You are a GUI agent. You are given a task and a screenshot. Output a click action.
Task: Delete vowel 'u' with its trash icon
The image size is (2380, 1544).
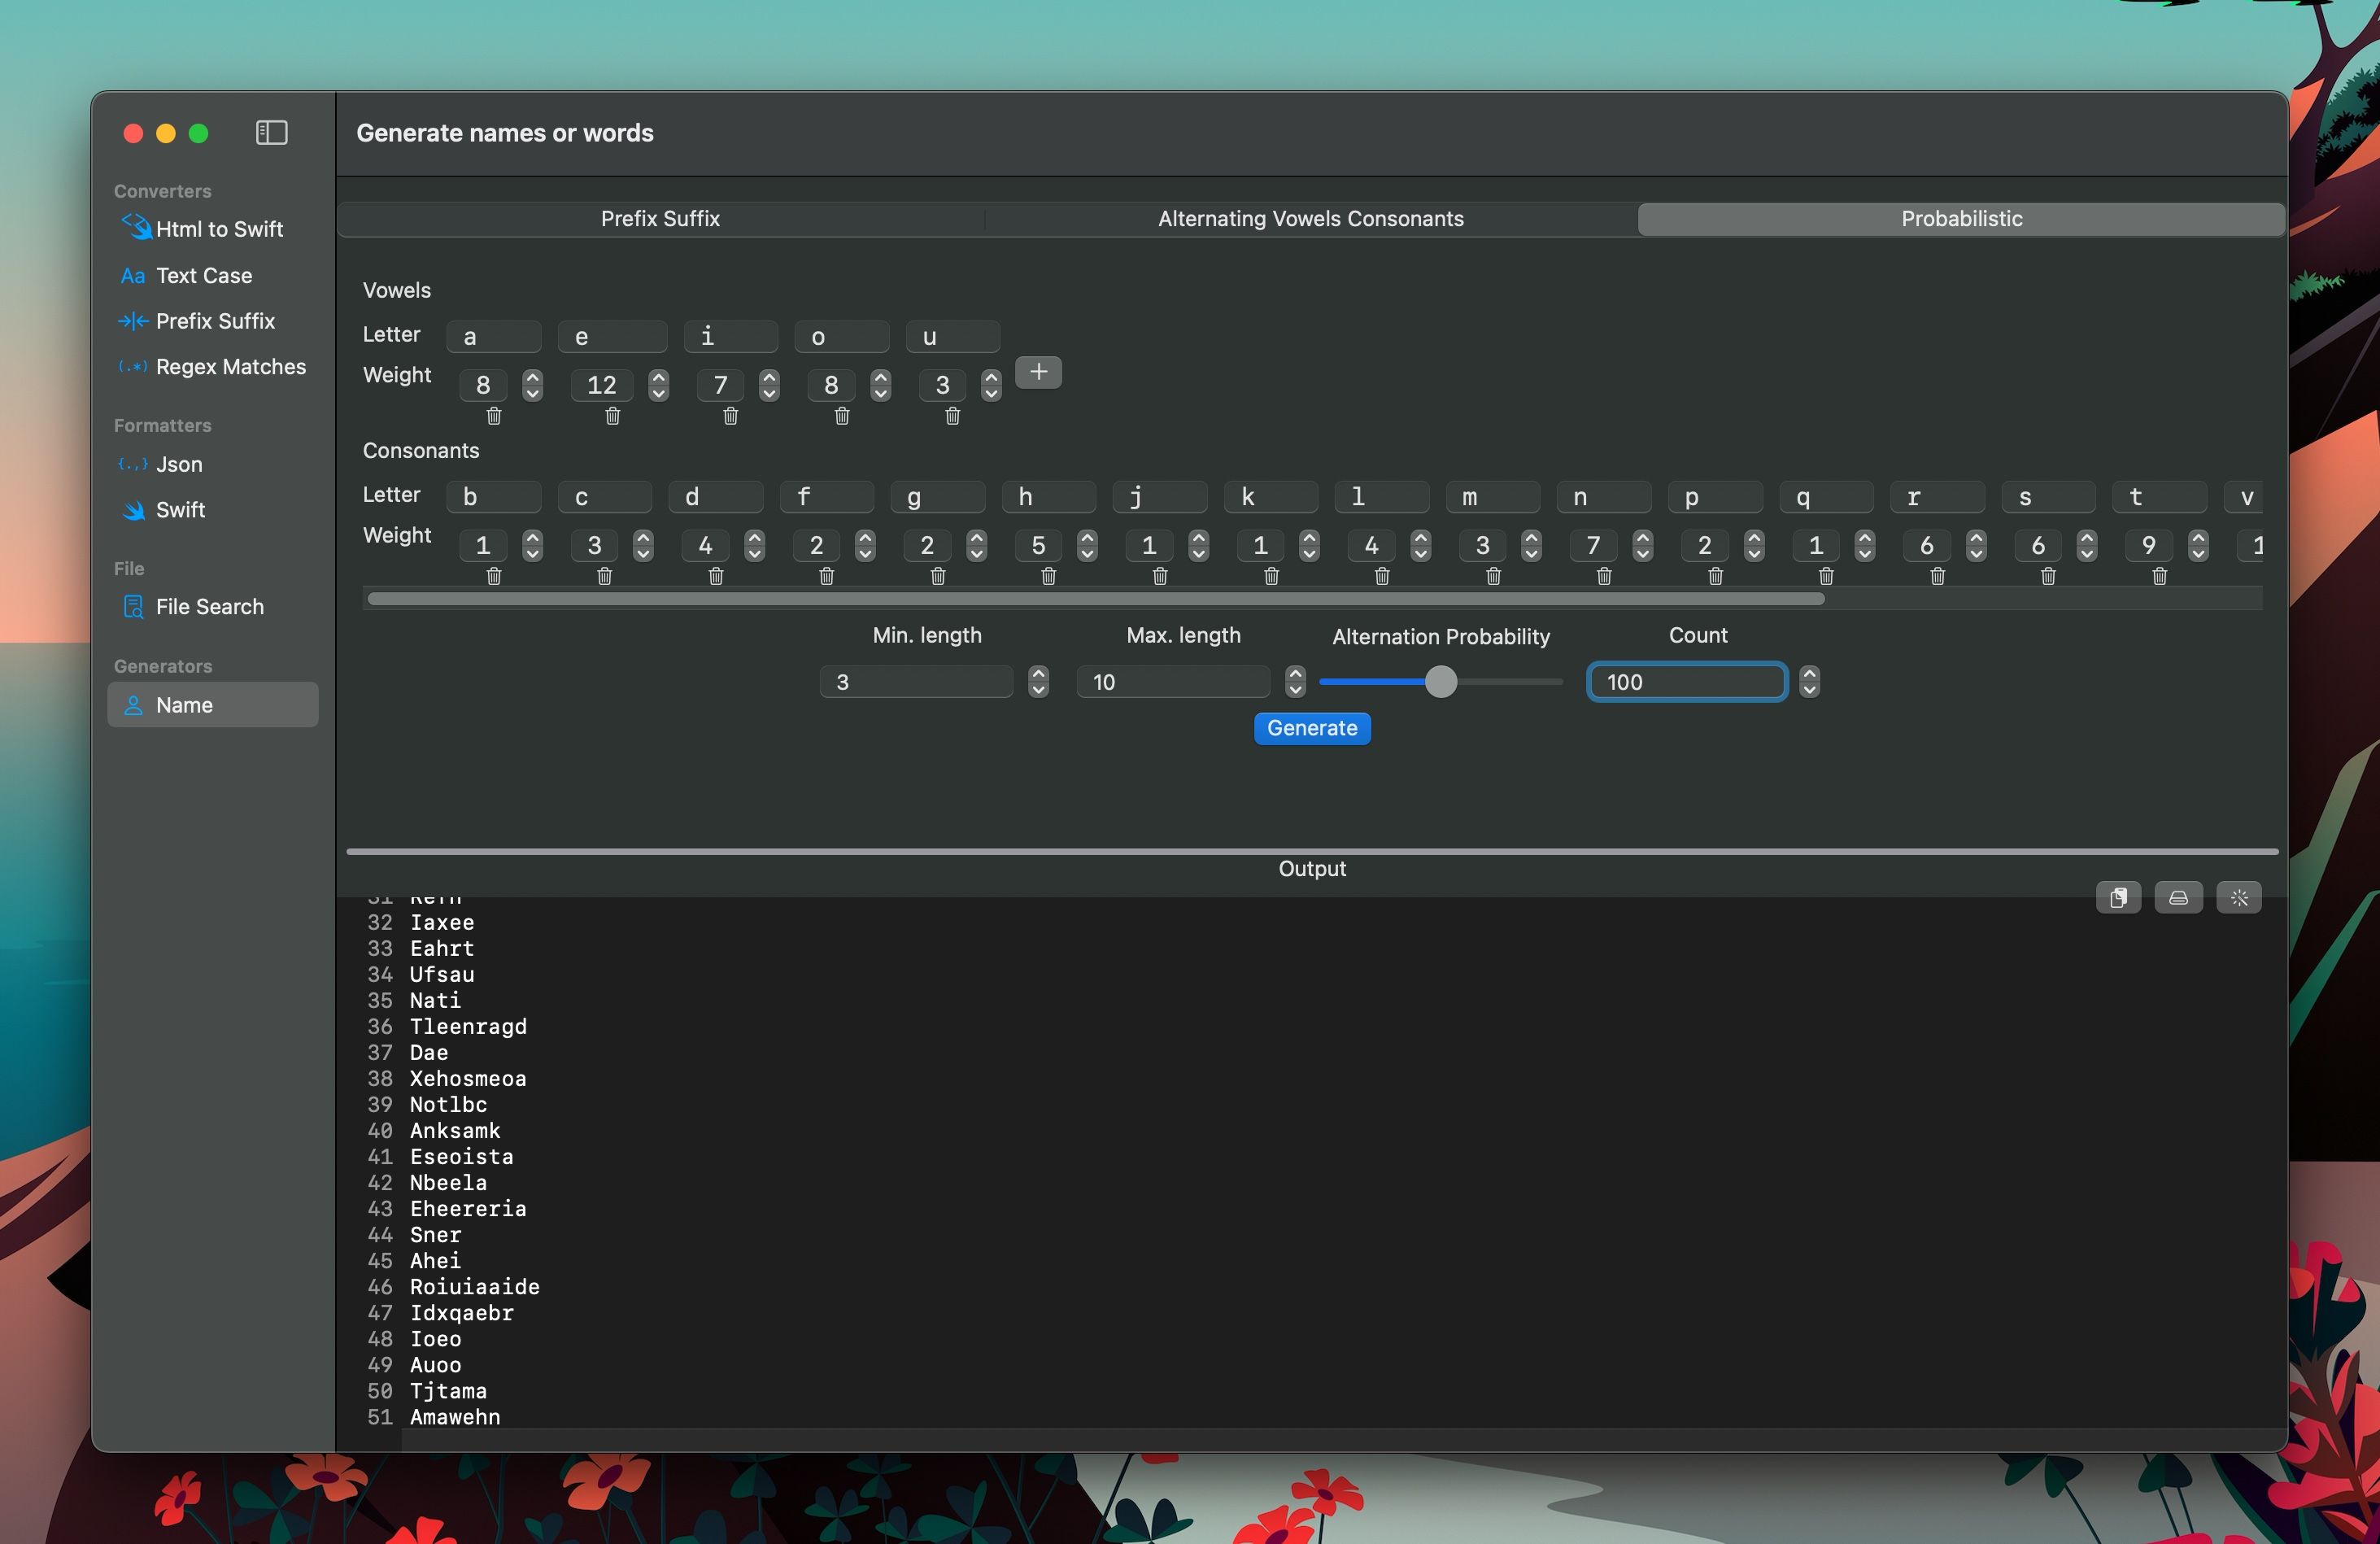tap(953, 416)
